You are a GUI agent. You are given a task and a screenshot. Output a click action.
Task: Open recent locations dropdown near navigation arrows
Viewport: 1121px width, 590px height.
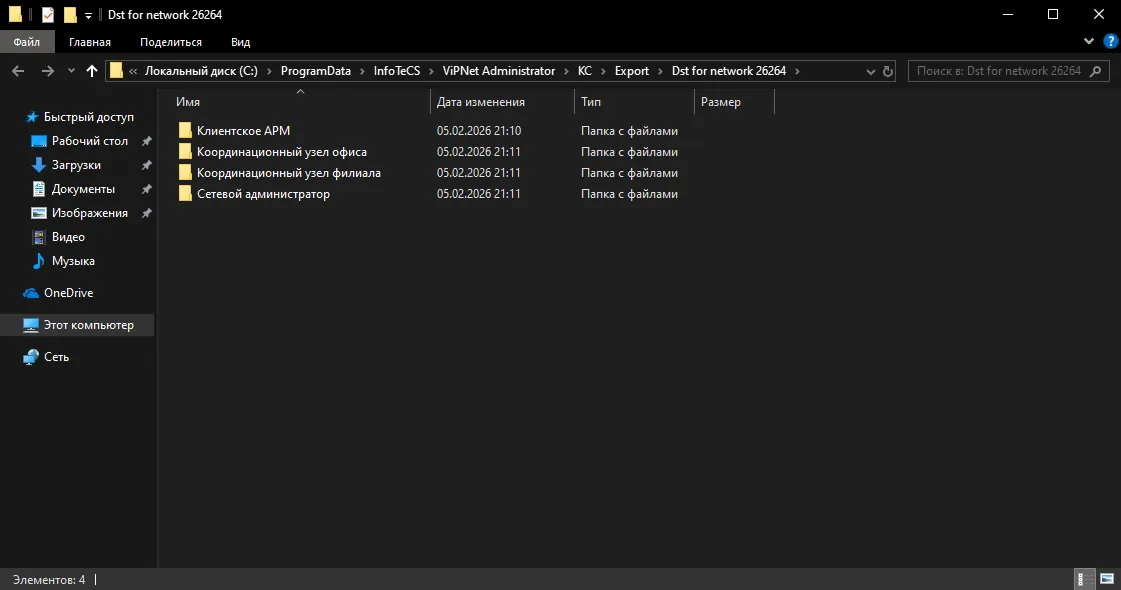coord(71,71)
